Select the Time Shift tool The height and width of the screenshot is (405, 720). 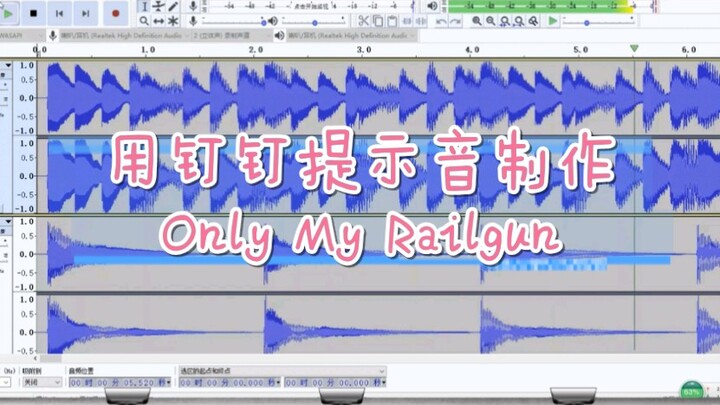[158, 21]
